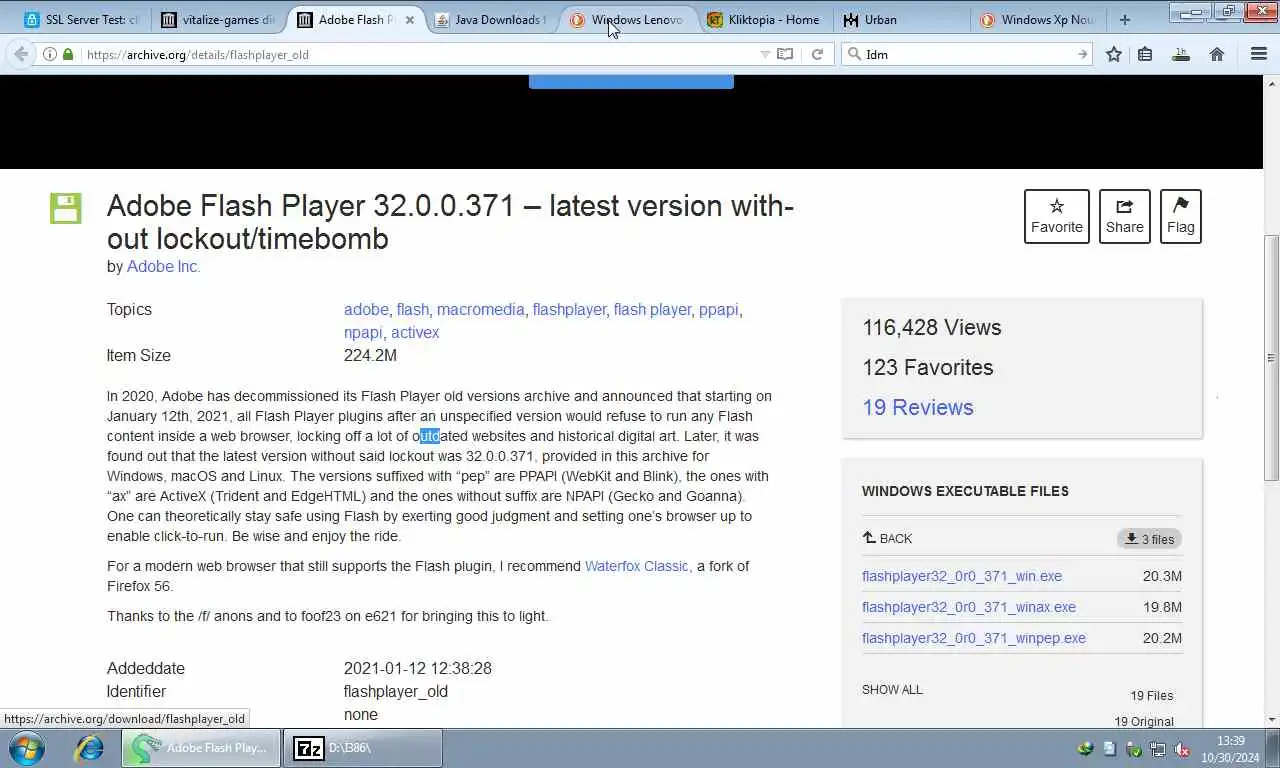Open the 'npapi' topic link
1280x768 pixels.
point(363,332)
